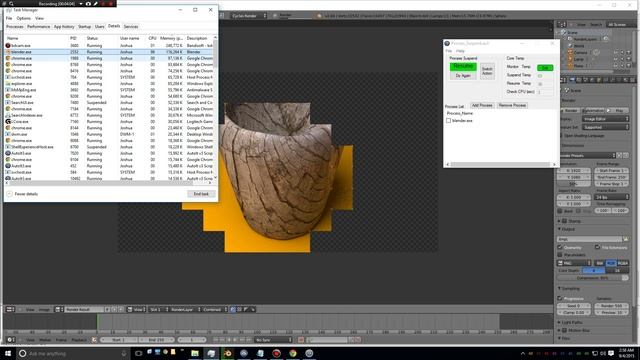Screen dimensions: 640x360
Task: Open the Combined pass dropdown
Action: (215, 309)
